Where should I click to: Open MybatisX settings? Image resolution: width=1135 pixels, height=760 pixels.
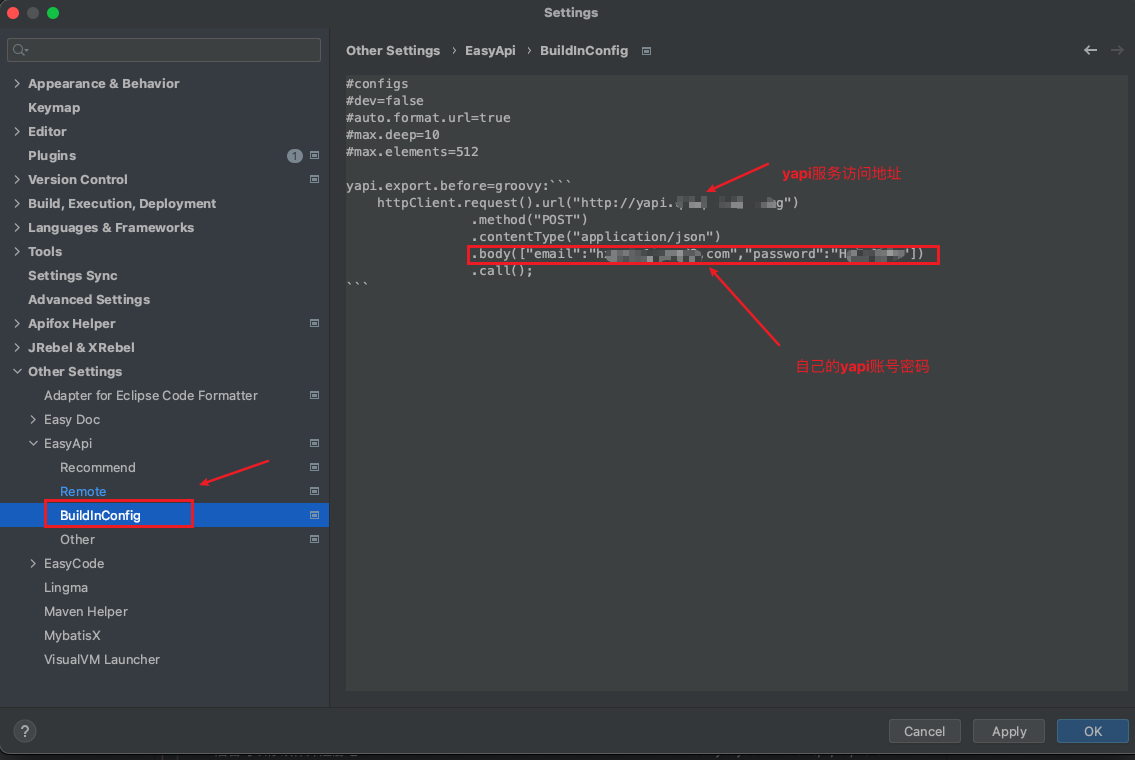72,636
